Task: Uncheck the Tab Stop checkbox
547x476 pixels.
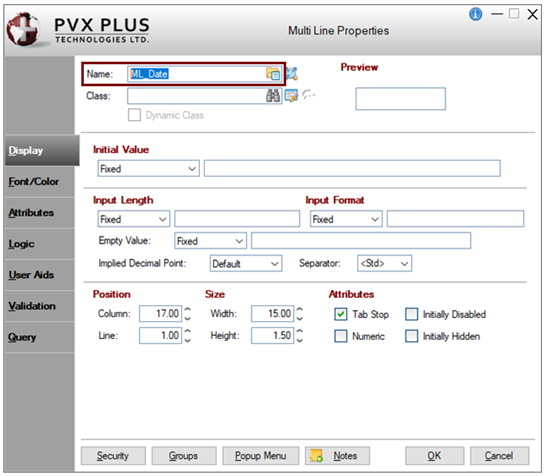Action: [x=340, y=314]
